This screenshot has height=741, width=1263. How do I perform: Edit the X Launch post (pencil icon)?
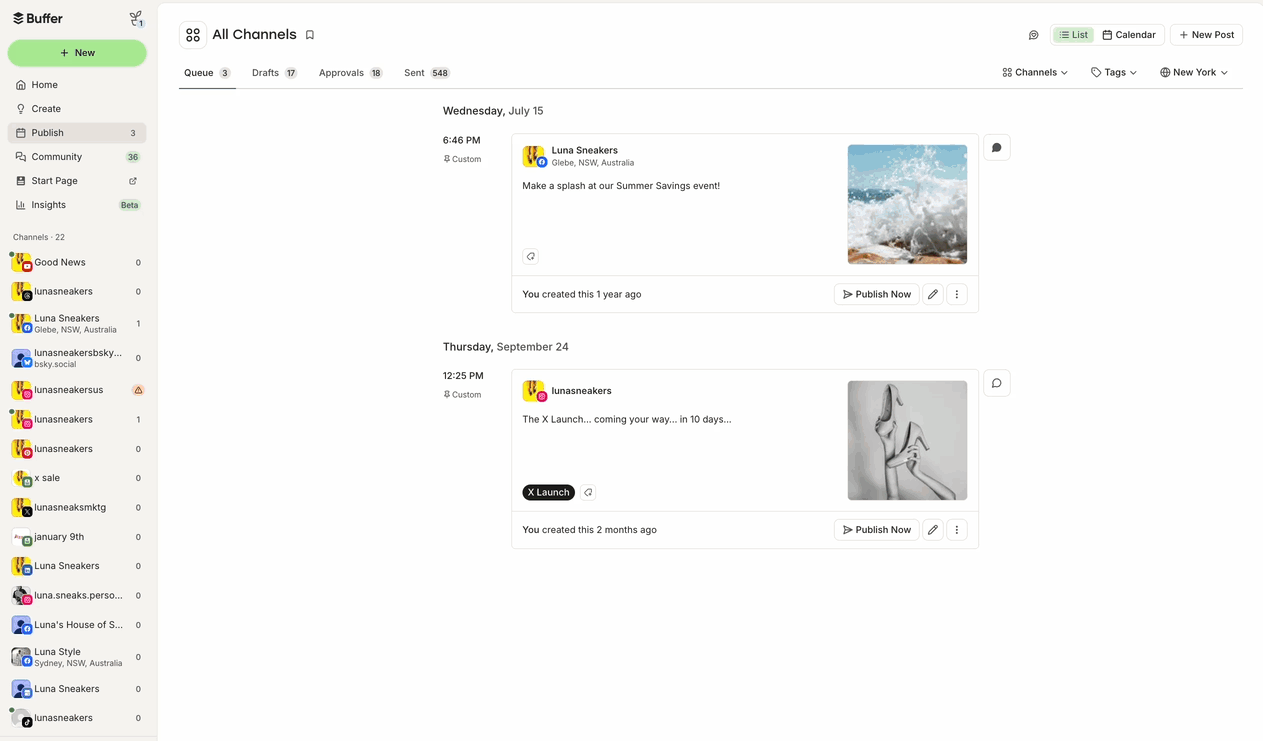click(933, 530)
